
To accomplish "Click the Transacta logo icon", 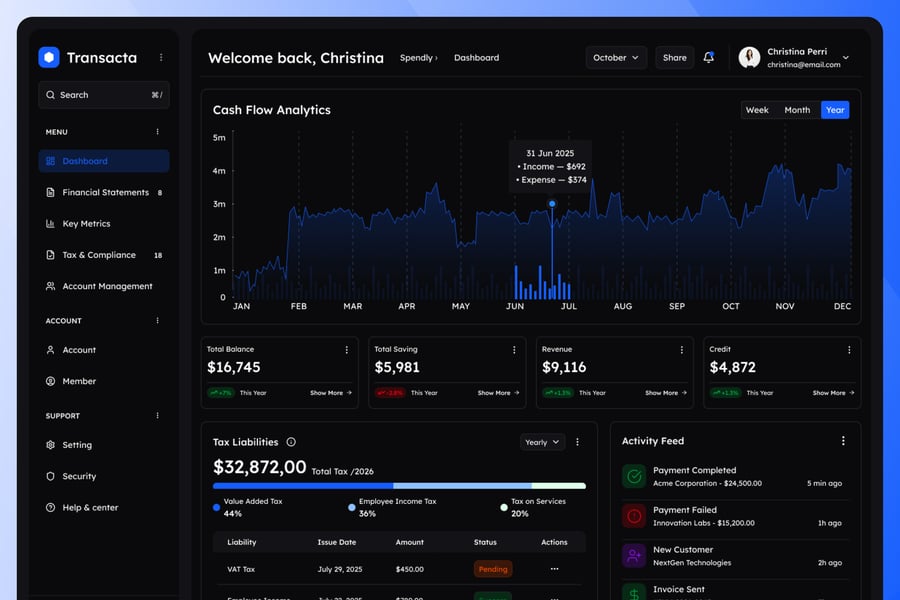I will (x=49, y=58).
